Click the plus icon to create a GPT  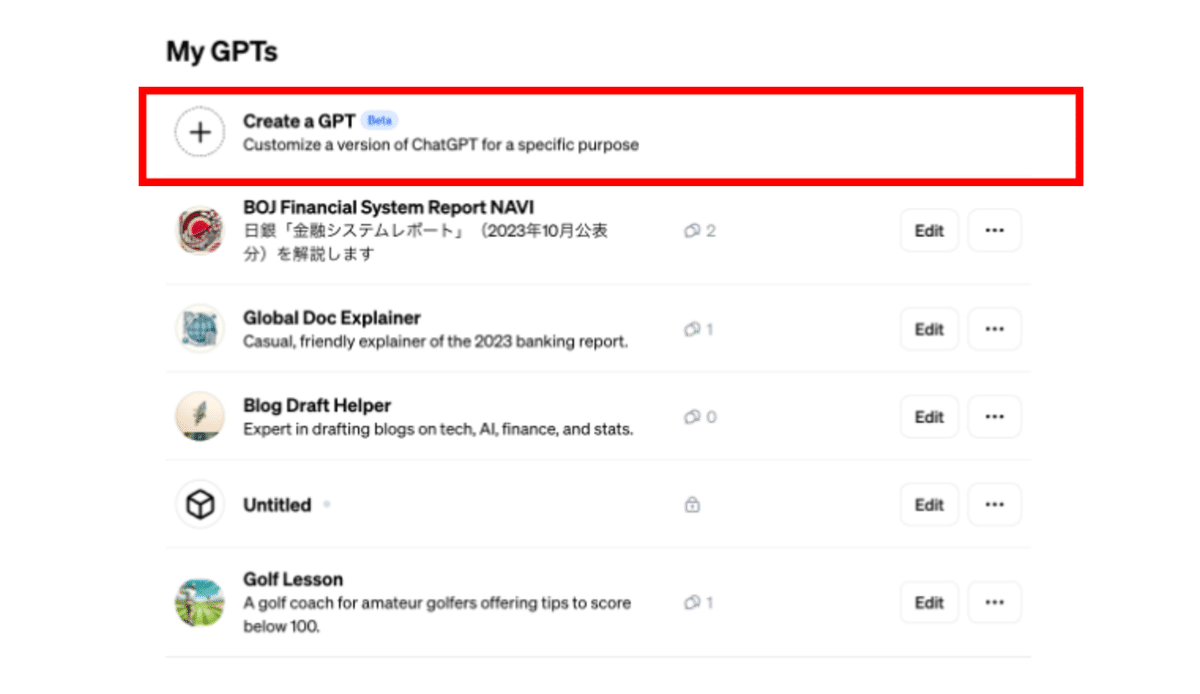pos(200,131)
